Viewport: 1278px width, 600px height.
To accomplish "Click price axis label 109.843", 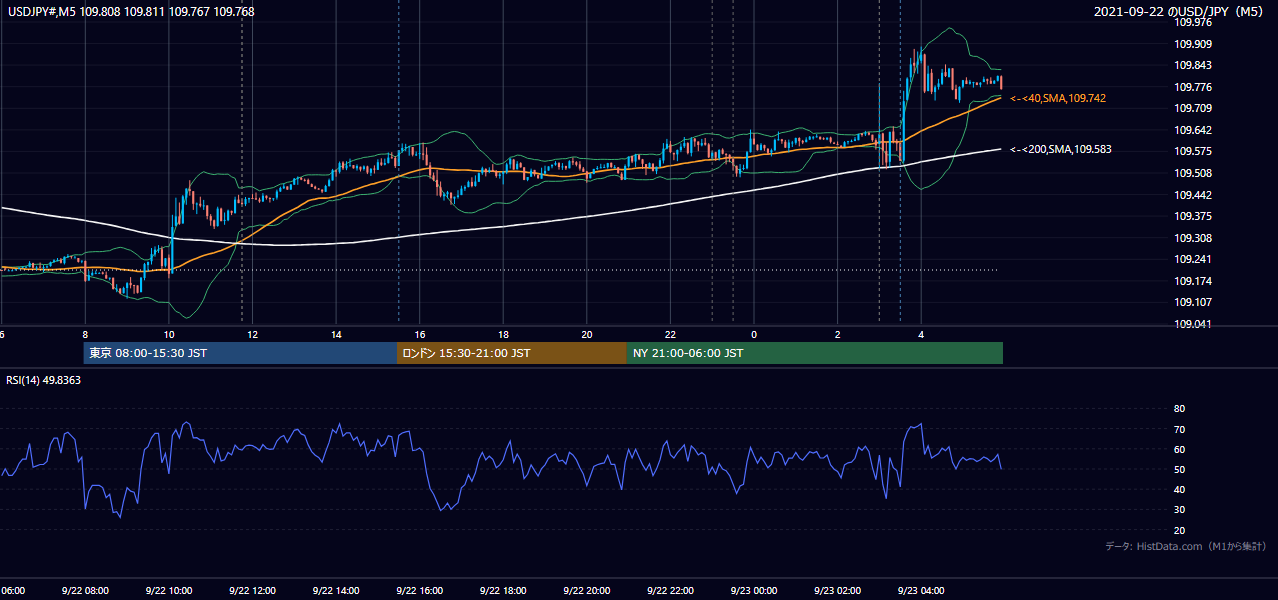I will click(x=1193, y=65).
